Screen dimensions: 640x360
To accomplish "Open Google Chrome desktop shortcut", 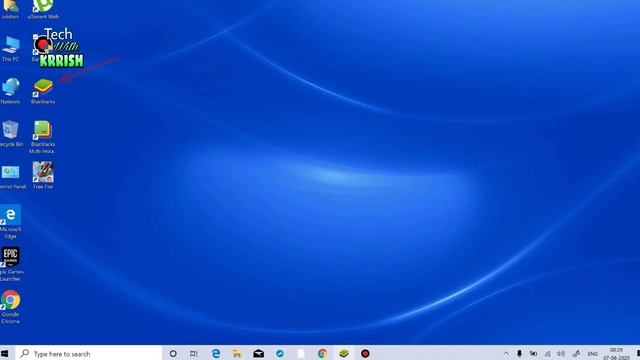I will pyautogui.click(x=11, y=307).
